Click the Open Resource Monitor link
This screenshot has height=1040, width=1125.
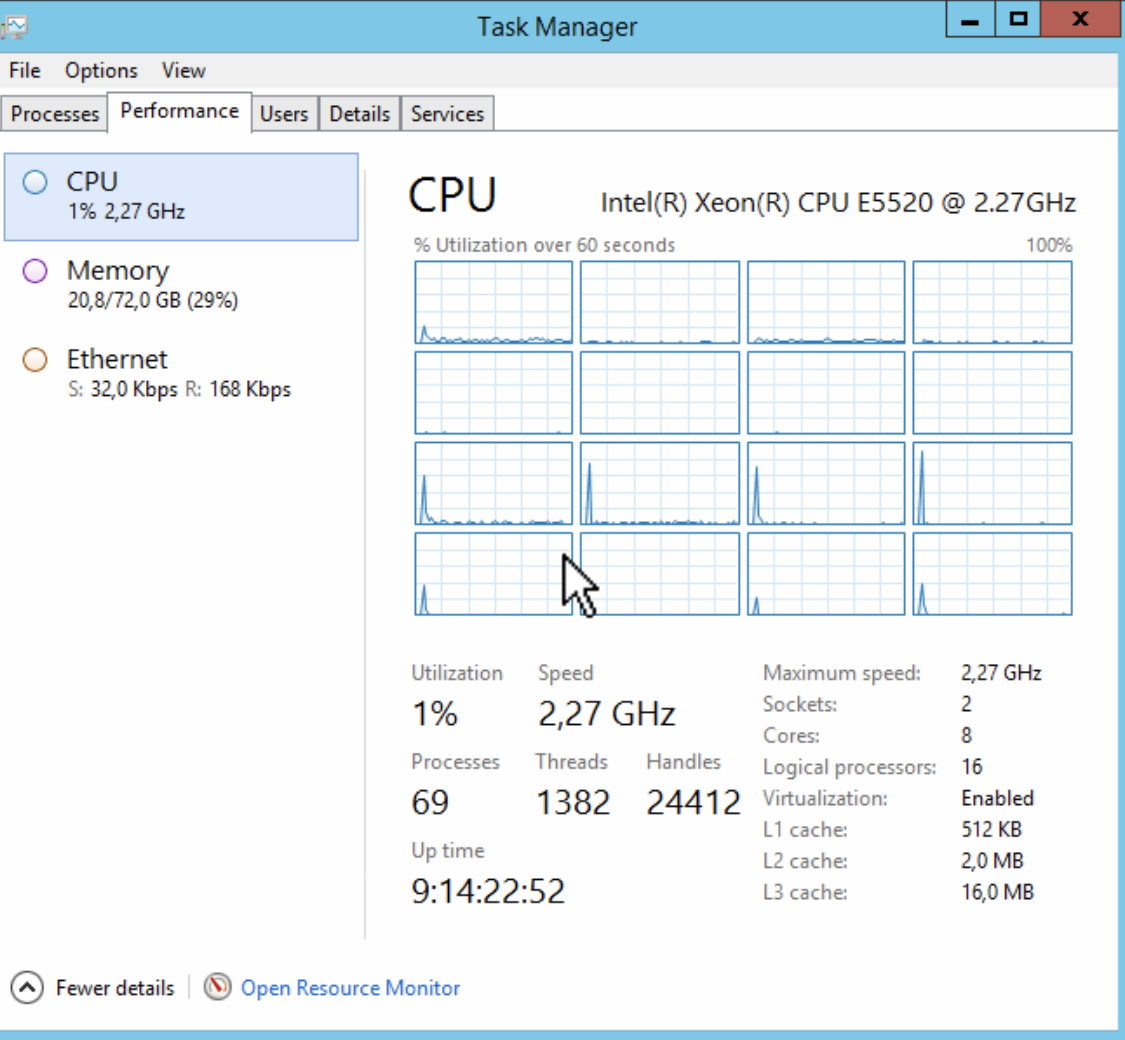coord(350,988)
